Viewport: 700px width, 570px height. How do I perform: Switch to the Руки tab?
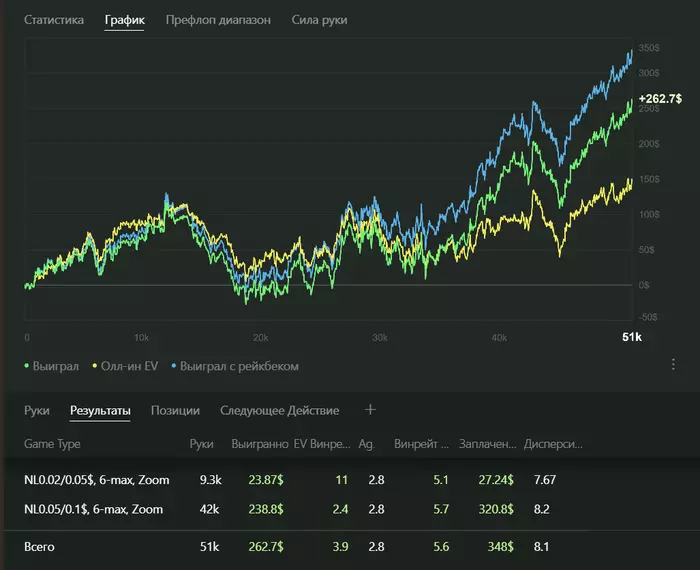(37, 410)
